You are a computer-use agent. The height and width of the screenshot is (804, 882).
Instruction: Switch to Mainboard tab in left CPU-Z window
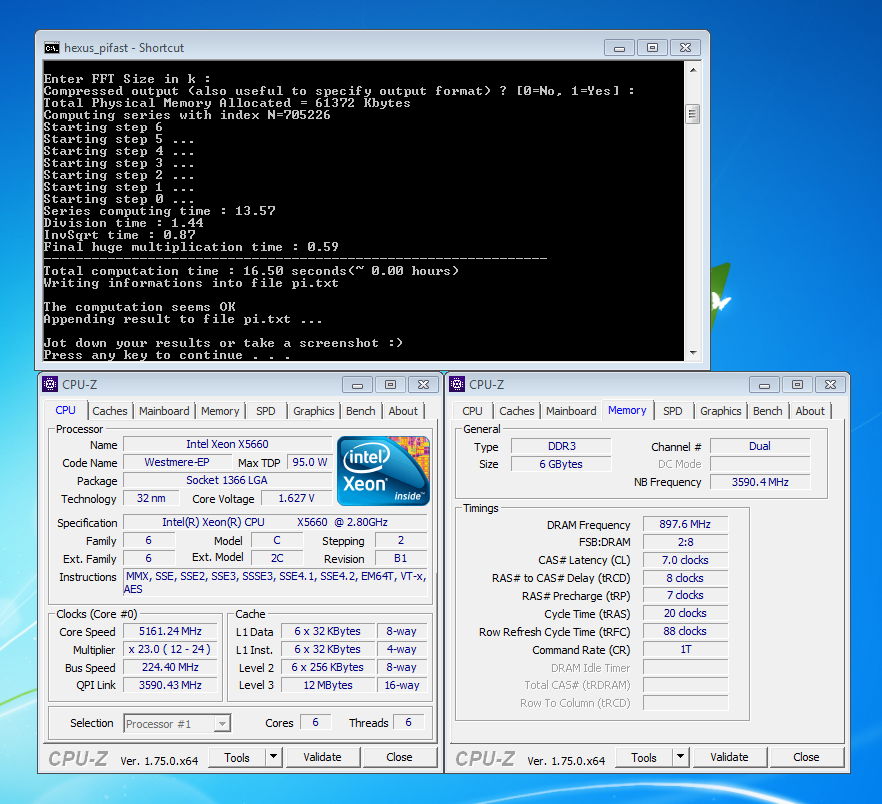pyautogui.click(x=164, y=411)
